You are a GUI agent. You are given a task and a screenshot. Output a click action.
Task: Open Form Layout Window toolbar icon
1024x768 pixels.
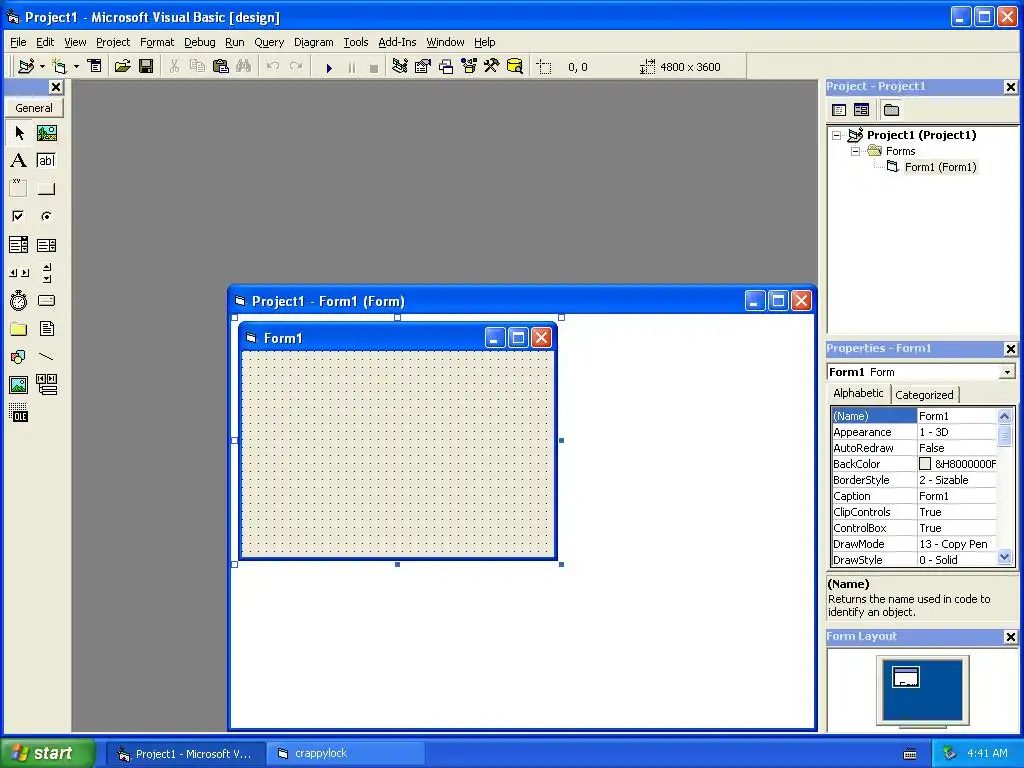[446, 66]
